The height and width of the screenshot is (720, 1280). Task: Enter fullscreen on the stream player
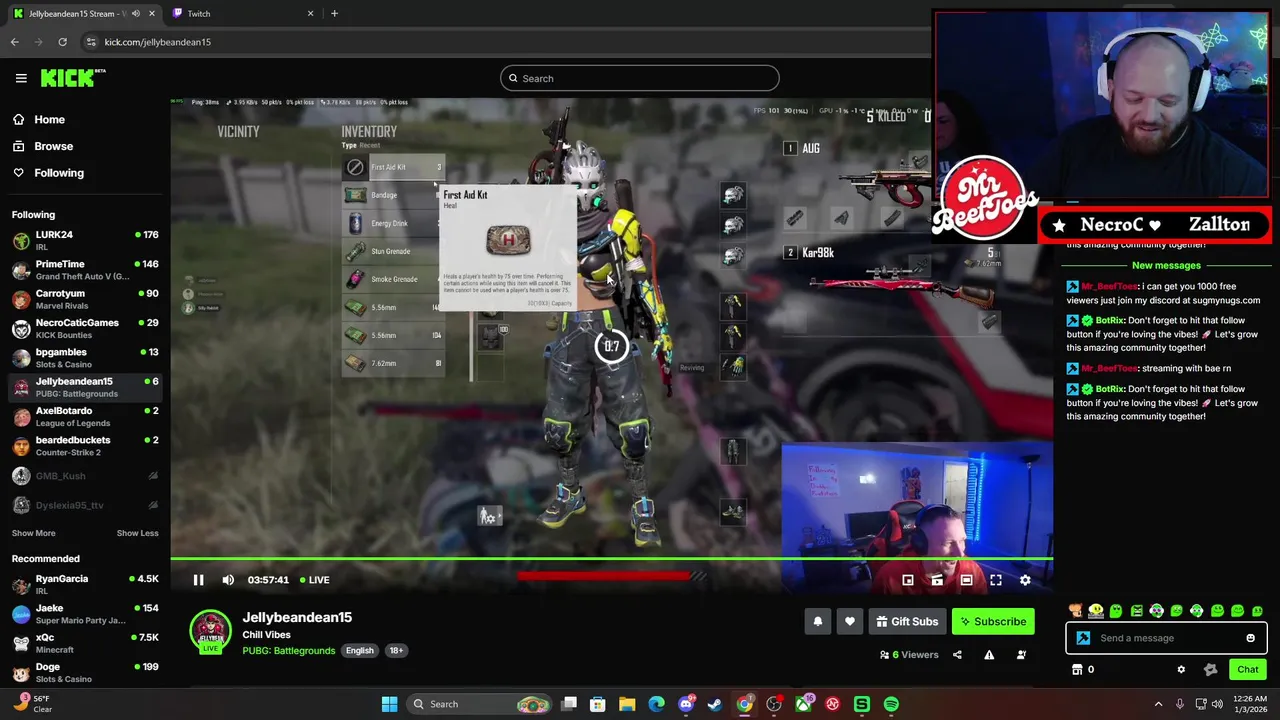pos(996,580)
